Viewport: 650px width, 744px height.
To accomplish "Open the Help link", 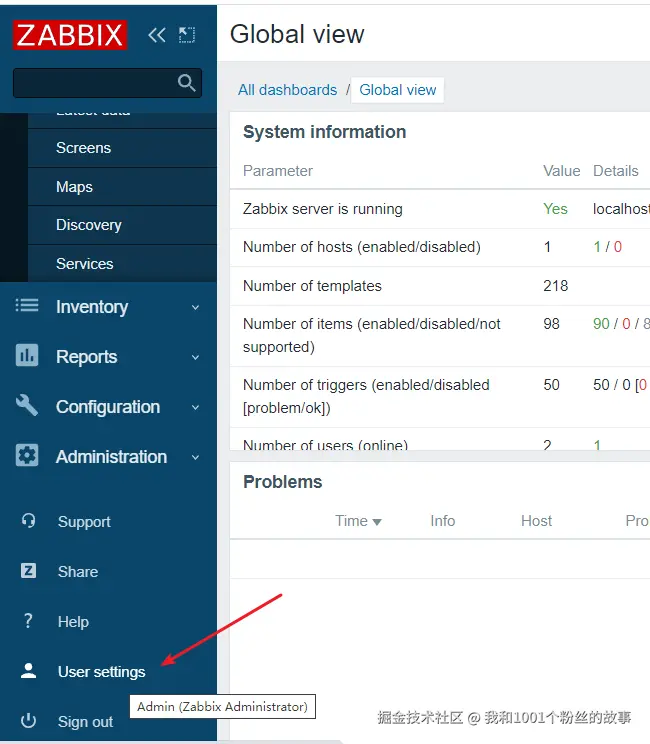I will pos(73,622).
